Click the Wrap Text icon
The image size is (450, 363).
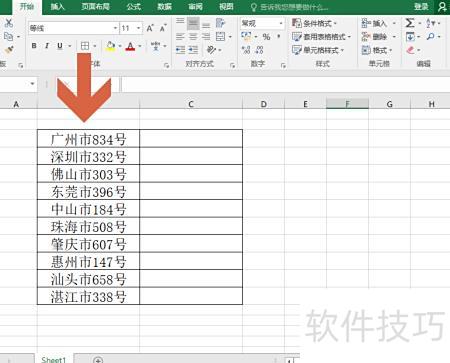point(220,23)
